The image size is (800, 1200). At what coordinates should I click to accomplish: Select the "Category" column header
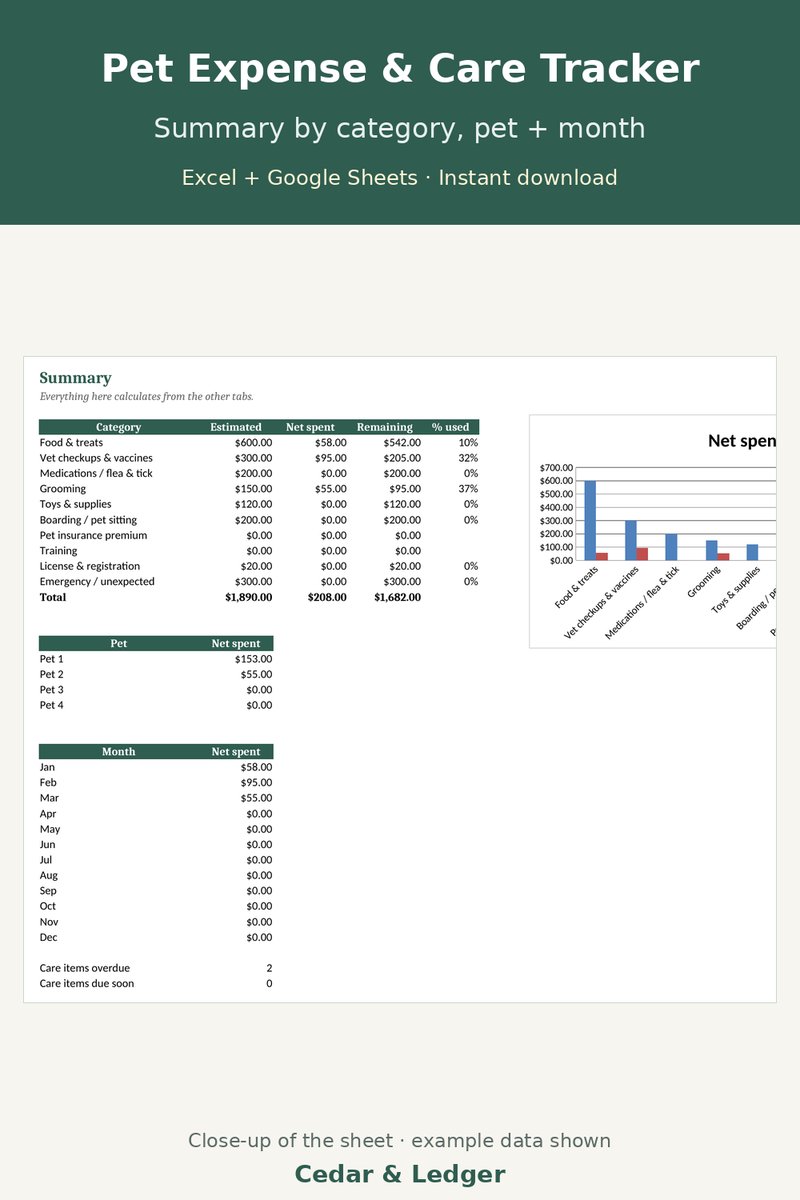tap(118, 427)
